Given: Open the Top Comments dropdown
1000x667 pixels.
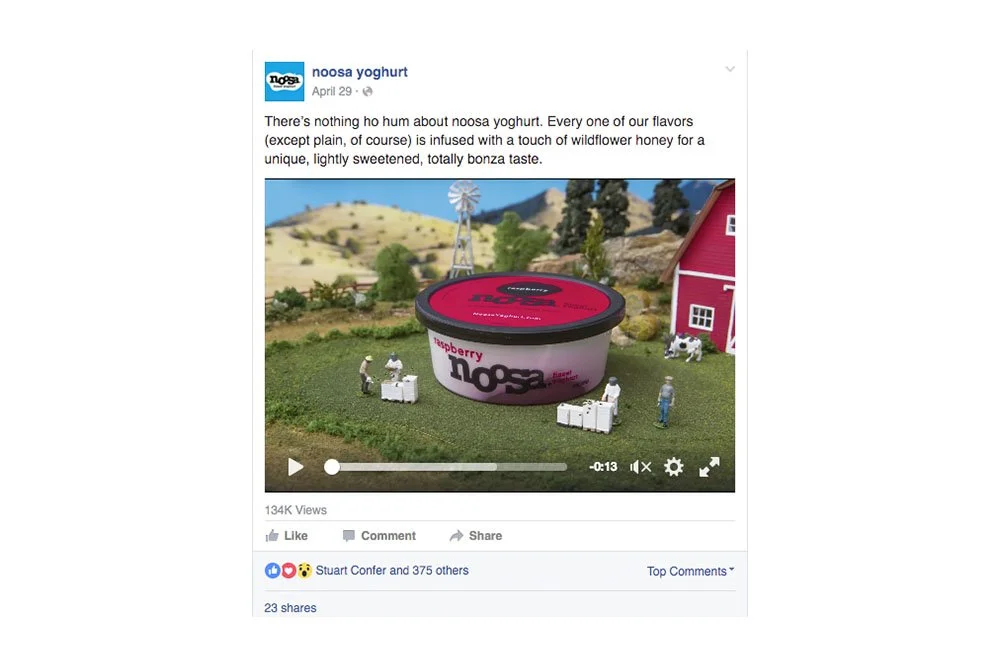Looking at the screenshot, I should point(690,571).
